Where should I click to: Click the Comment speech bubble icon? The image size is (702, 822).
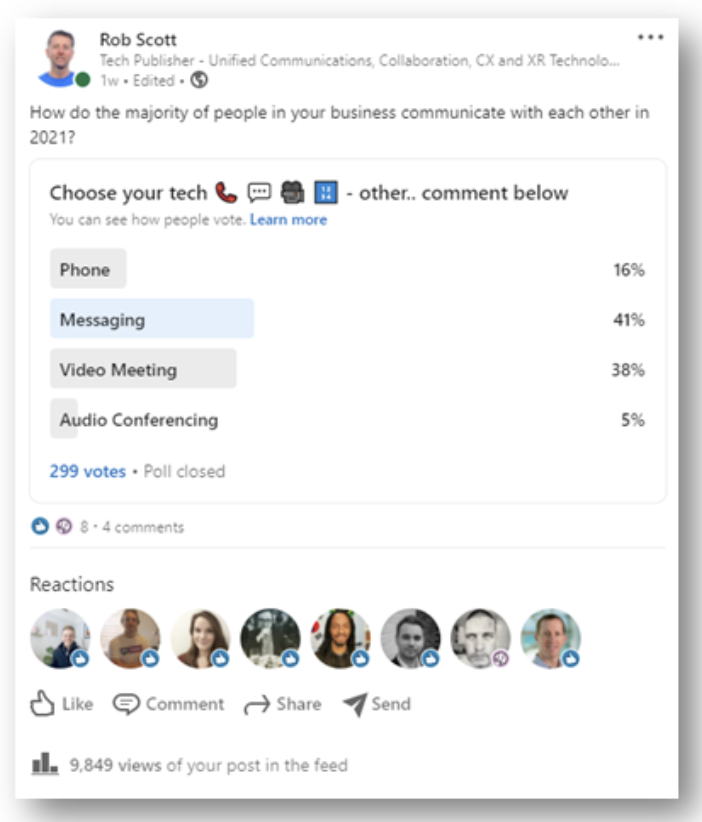point(126,704)
